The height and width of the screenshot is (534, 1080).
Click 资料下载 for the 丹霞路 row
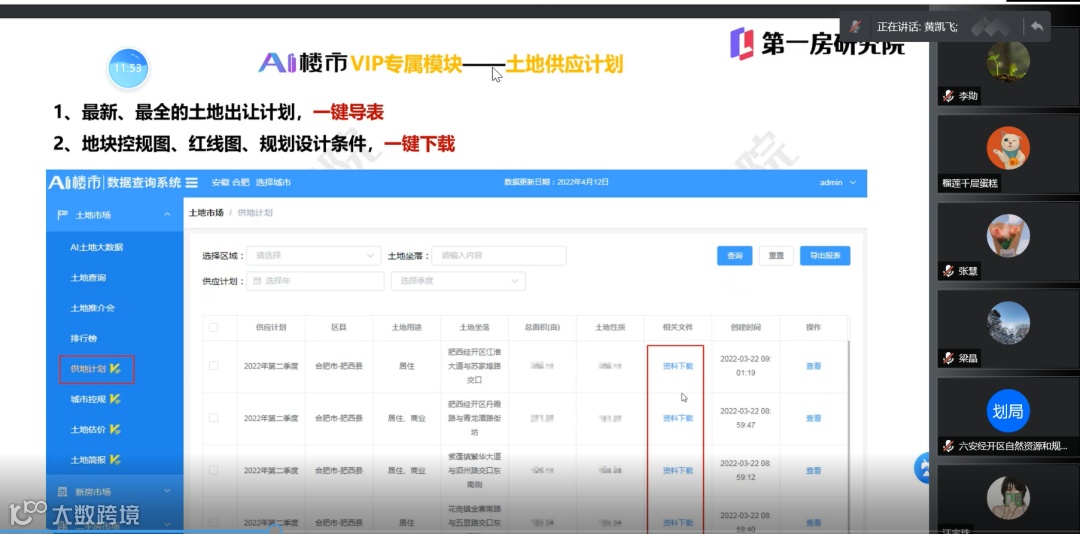coord(678,418)
